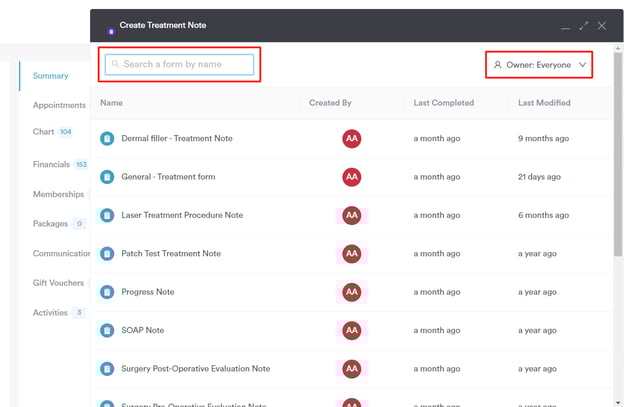Image resolution: width=624 pixels, height=407 pixels.
Task: Click the Name column header
Action: tap(111, 103)
